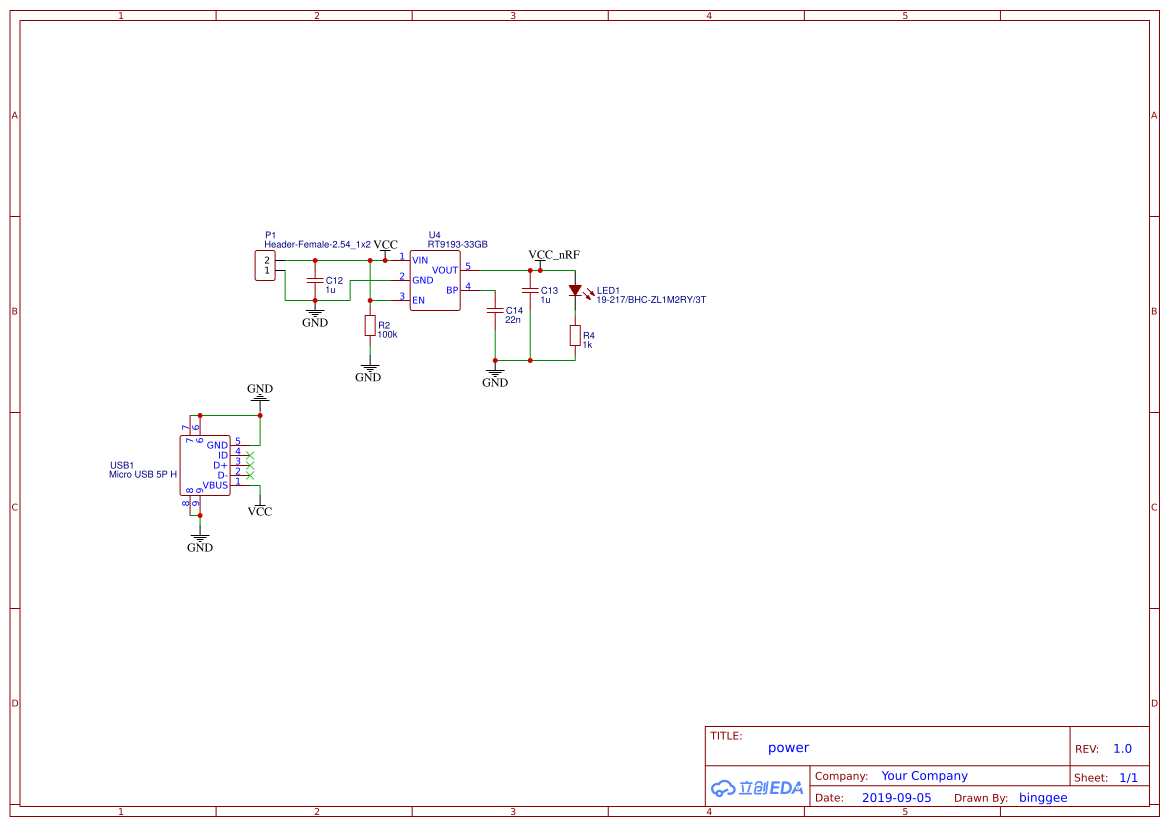
Task: Click the USB1 Micro USB connector body
Action: pyautogui.click(x=205, y=465)
